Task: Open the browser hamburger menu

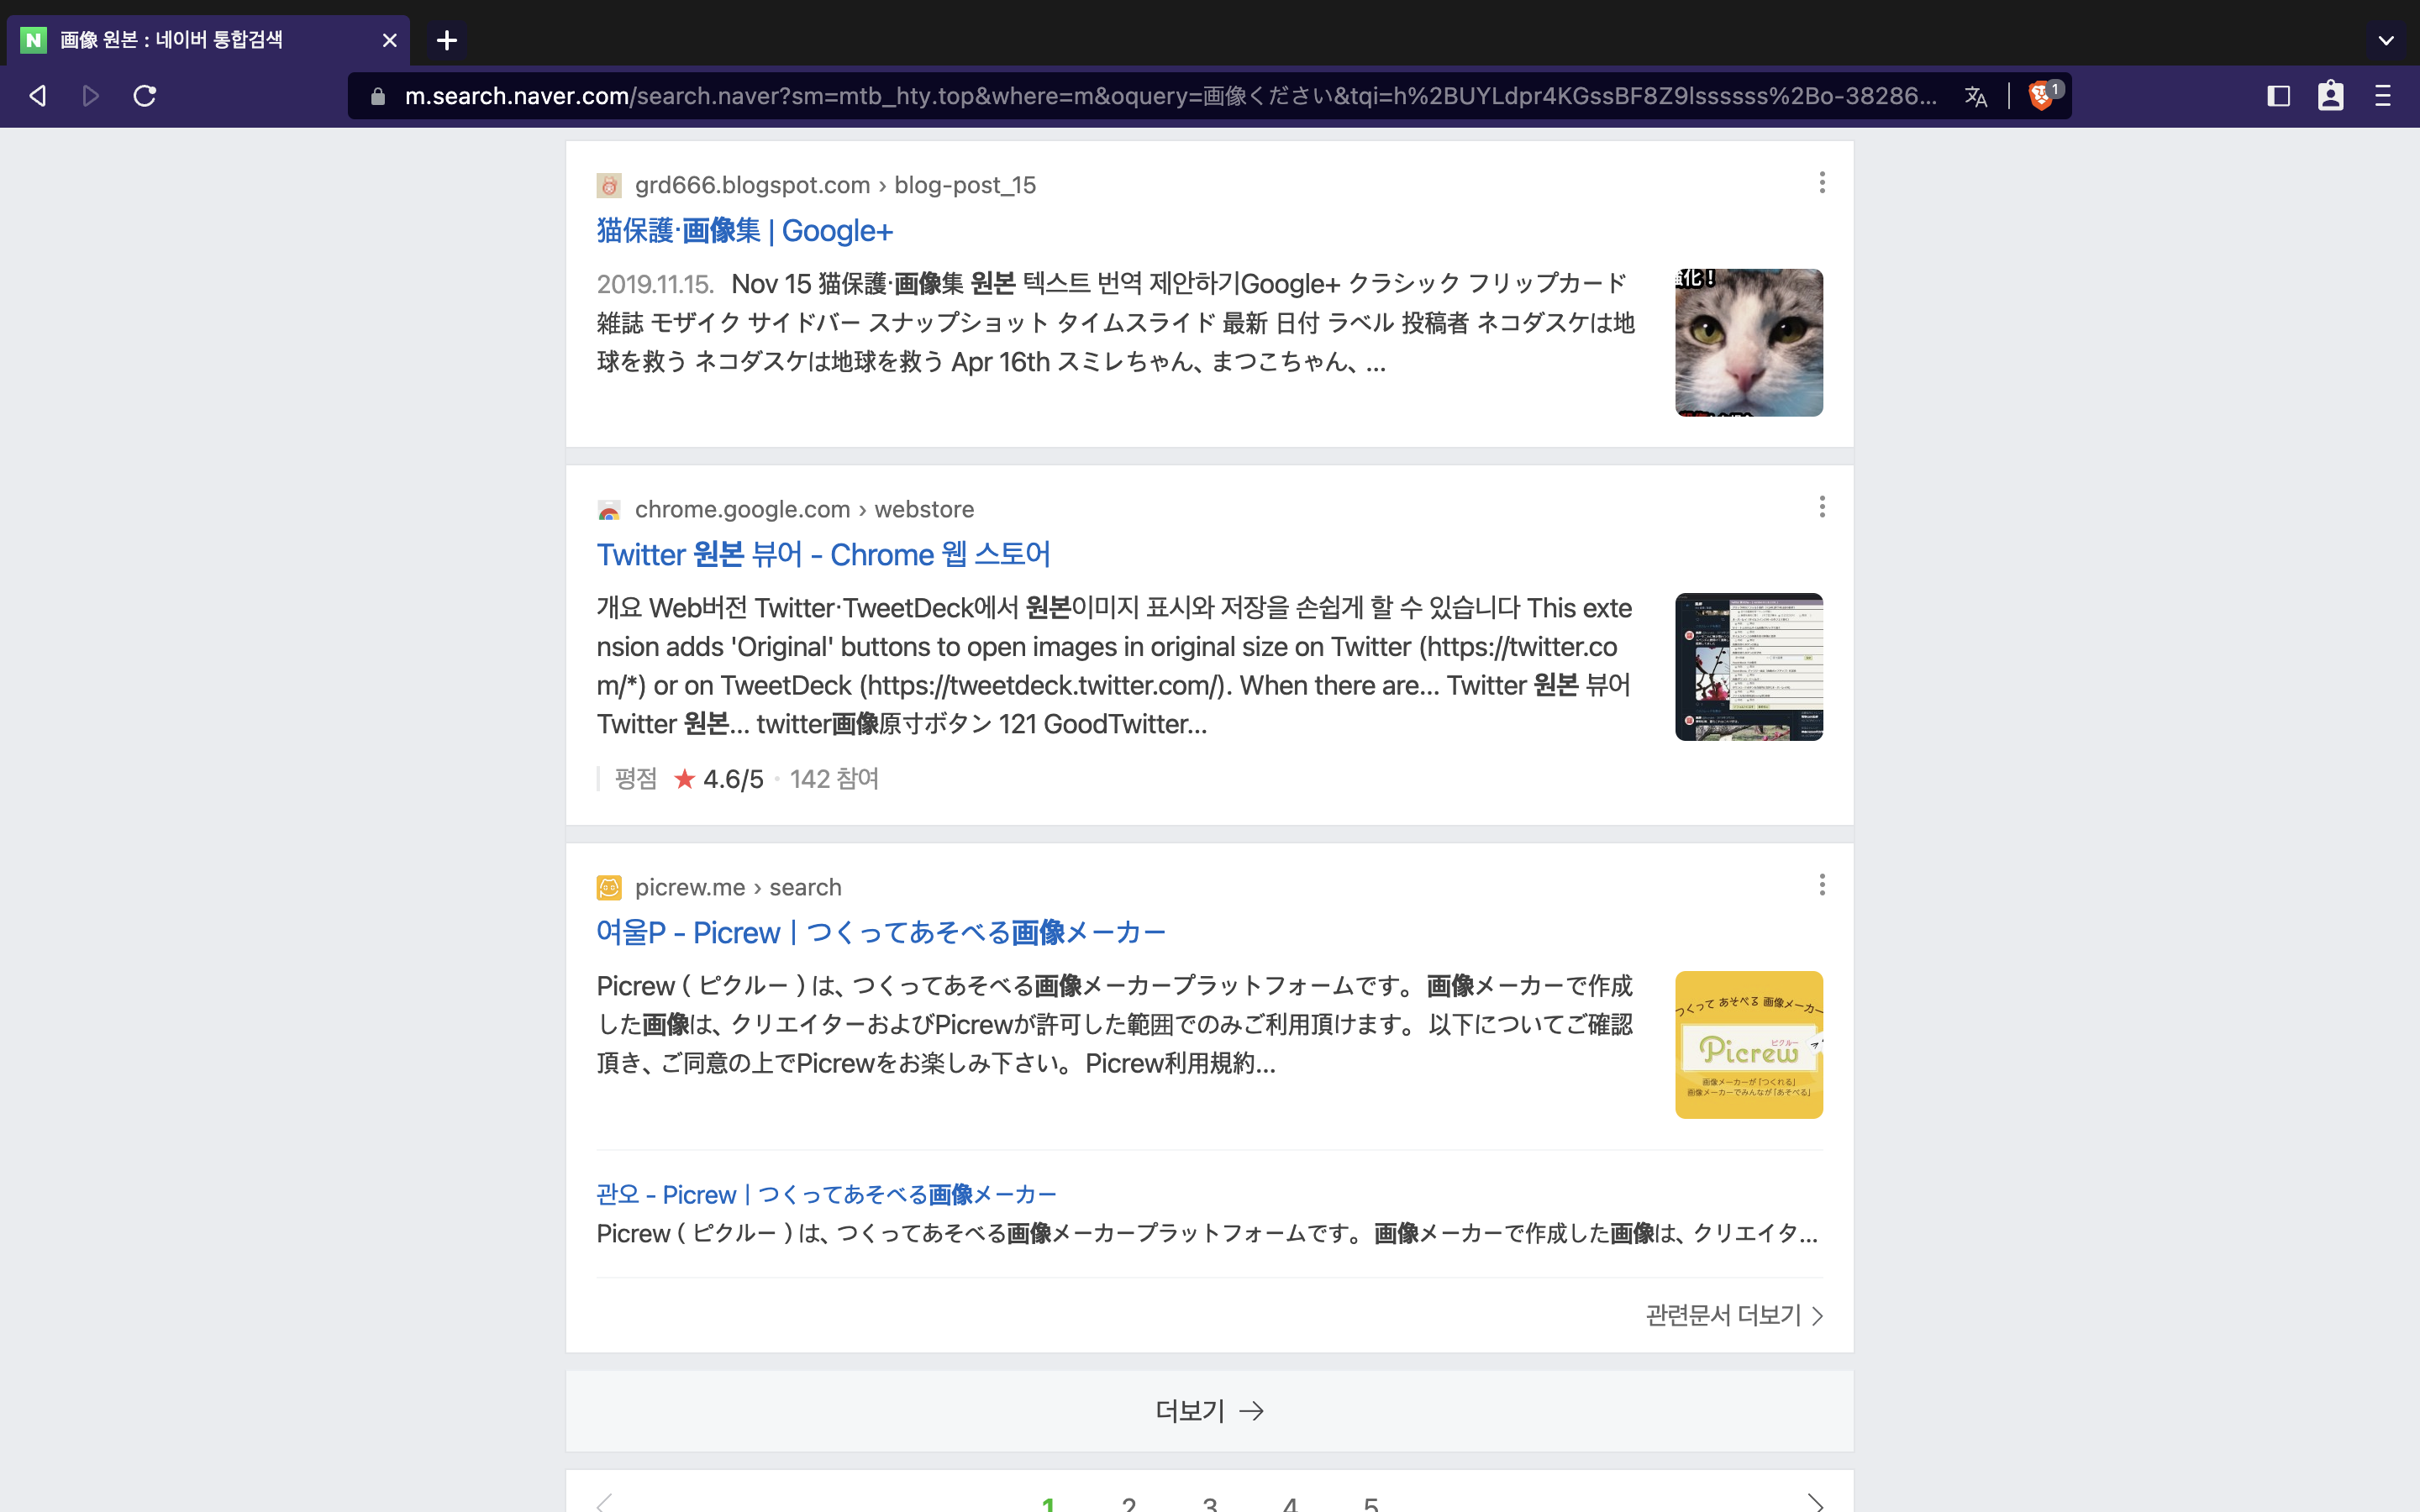Action: (2383, 96)
